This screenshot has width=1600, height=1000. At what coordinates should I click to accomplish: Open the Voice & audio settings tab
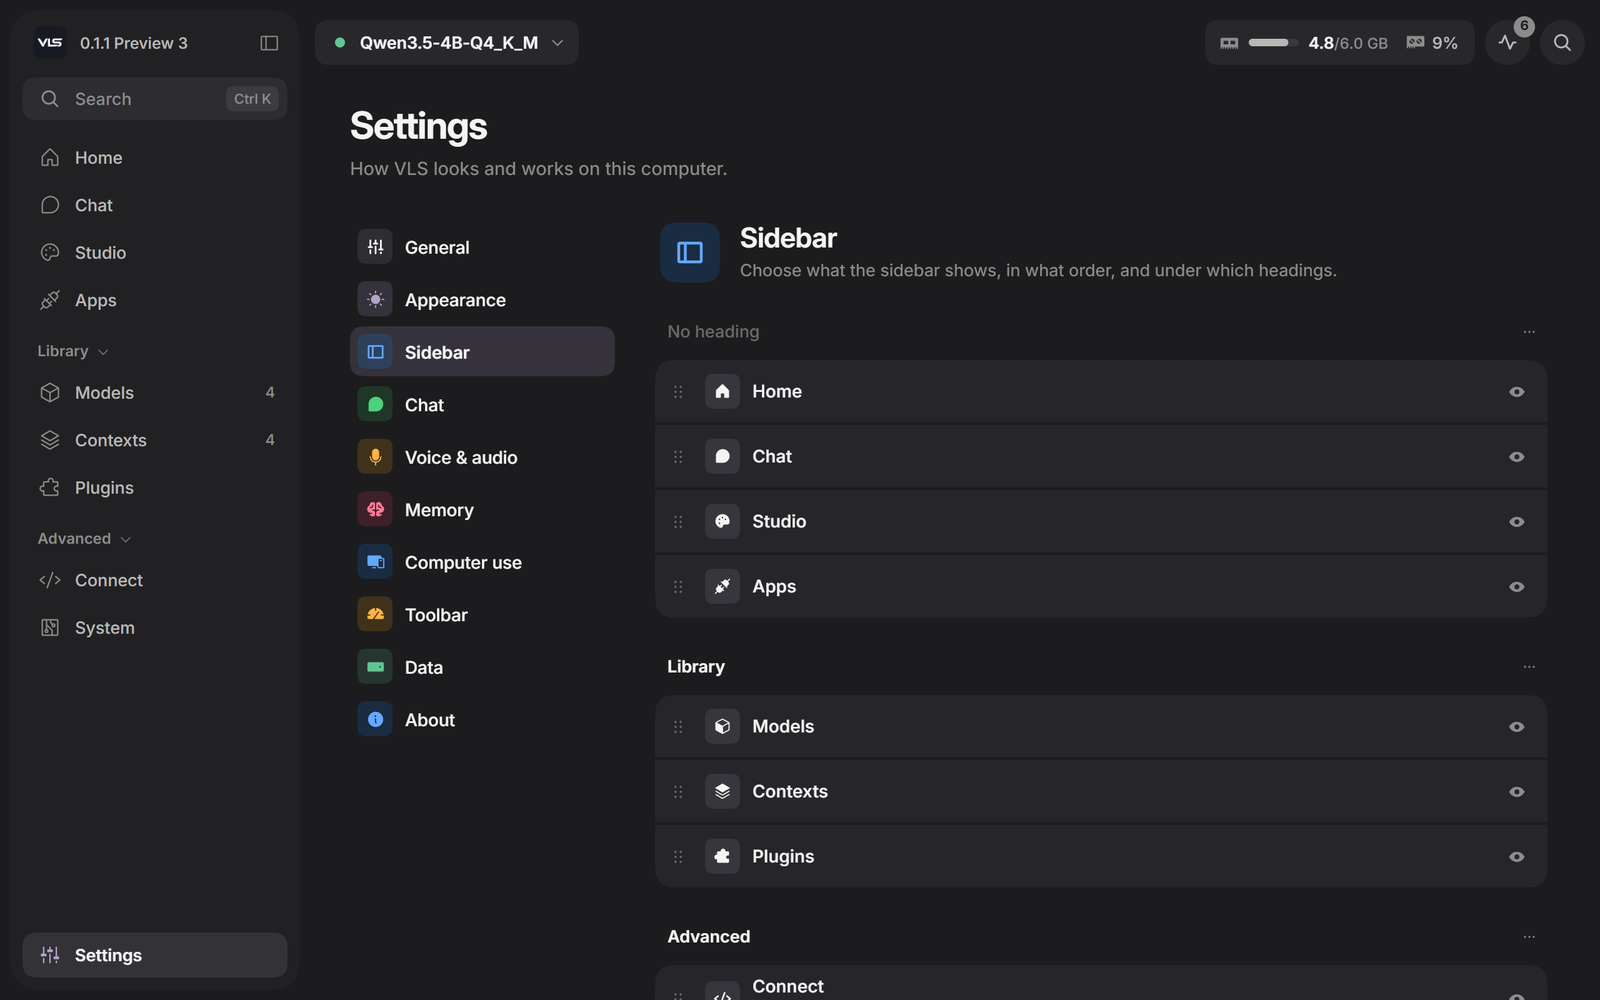pyautogui.click(x=482, y=457)
